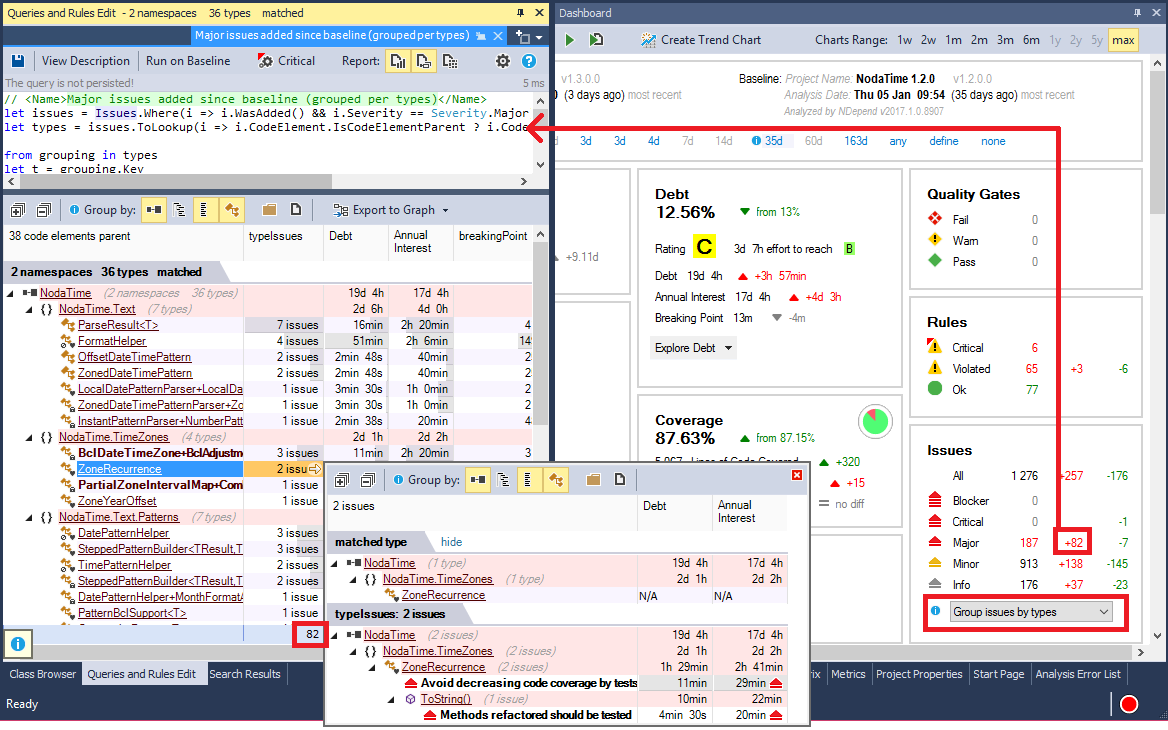Open the Analysis Error List tab

[x=1078, y=674]
